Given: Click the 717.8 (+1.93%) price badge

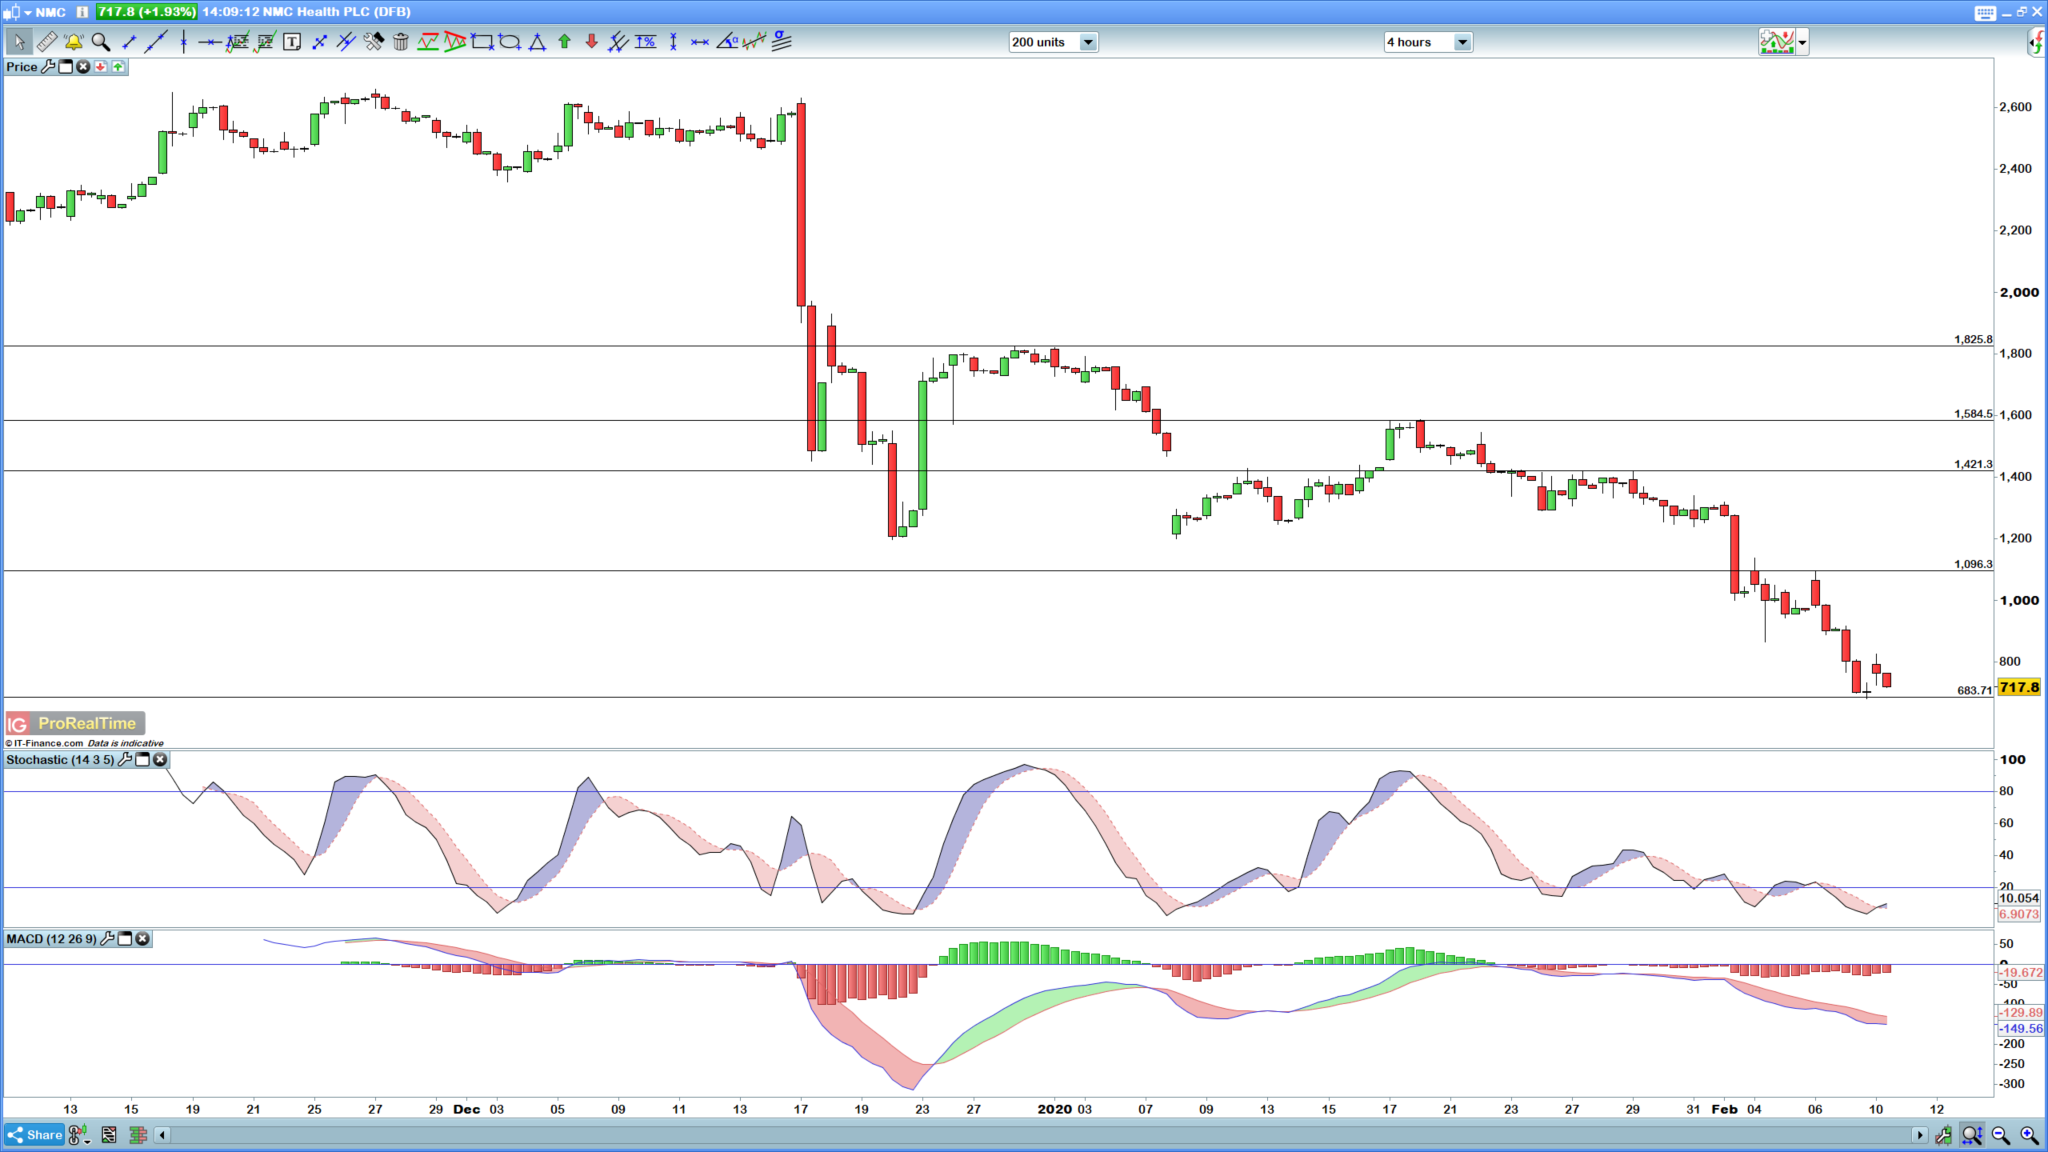Looking at the screenshot, I should (146, 12).
